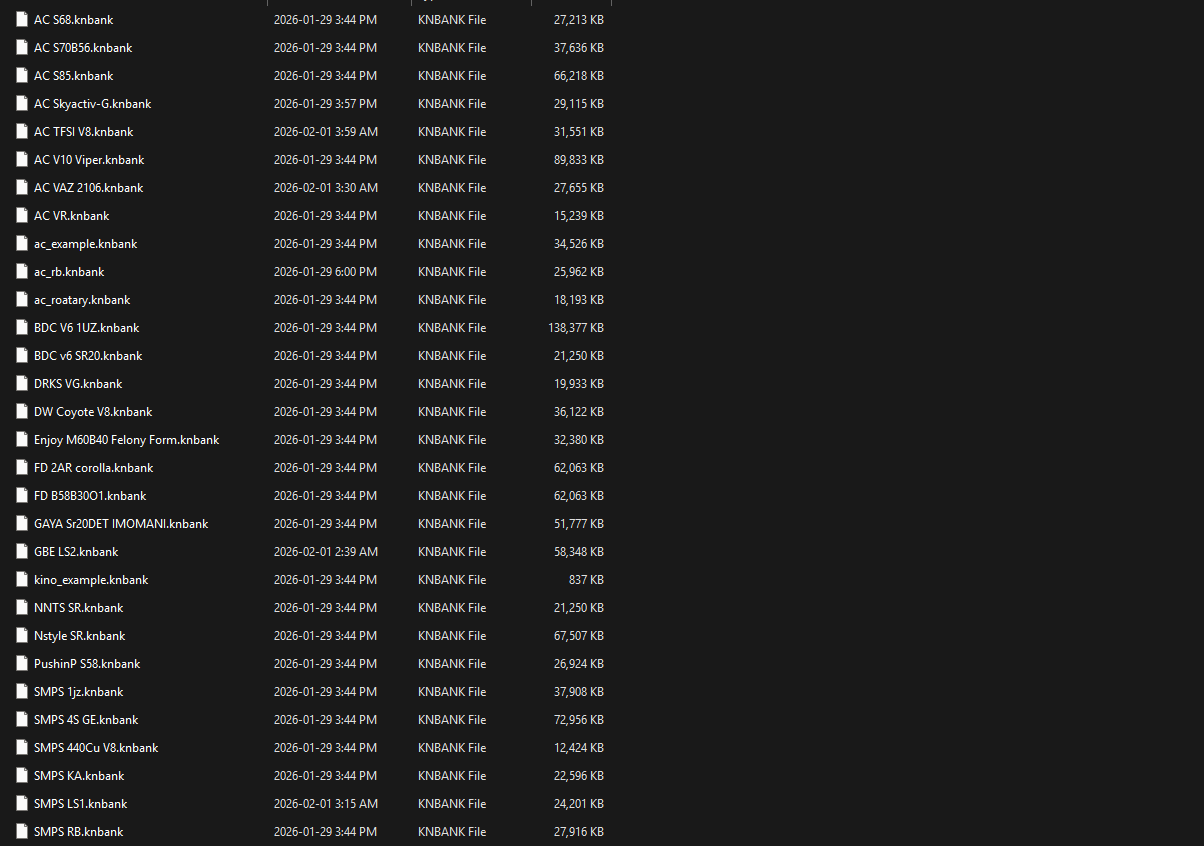
Task: Select the BDC V6 1UZ.knbank file icon
Action: [x=23, y=328]
